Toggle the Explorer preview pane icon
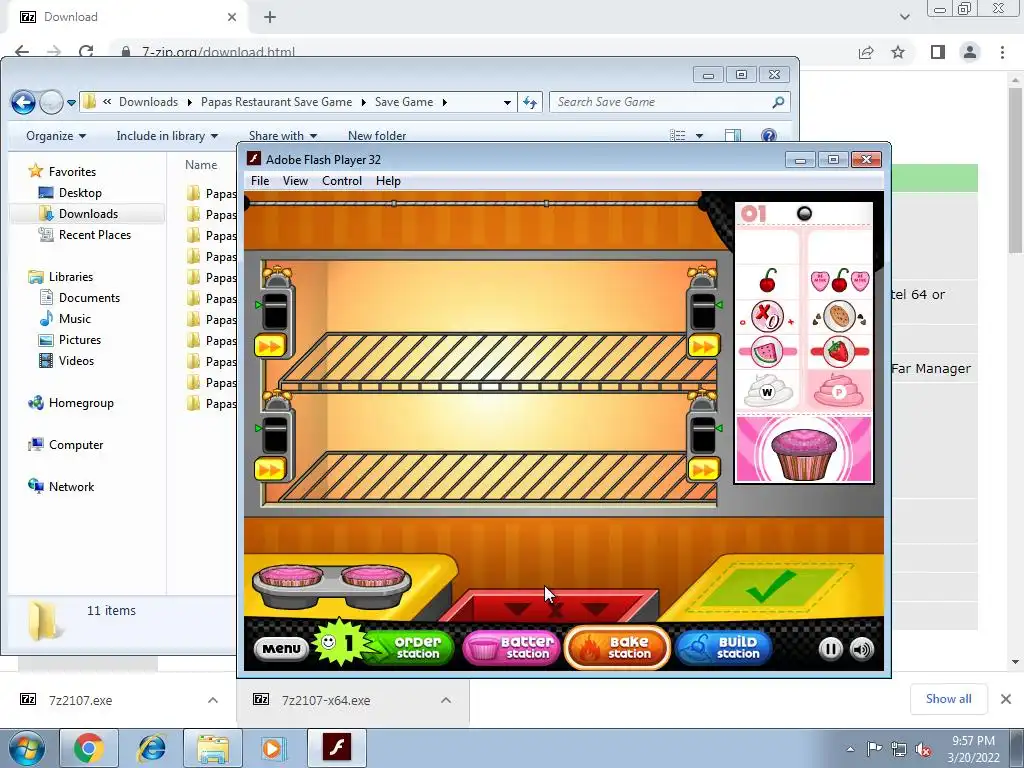The width and height of the screenshot is (1024, 768). coord(733,135)
